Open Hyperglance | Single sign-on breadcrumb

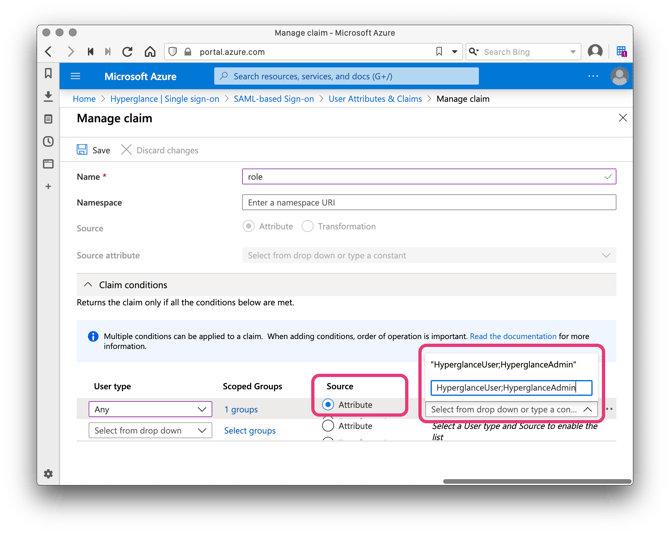point(165,99)
